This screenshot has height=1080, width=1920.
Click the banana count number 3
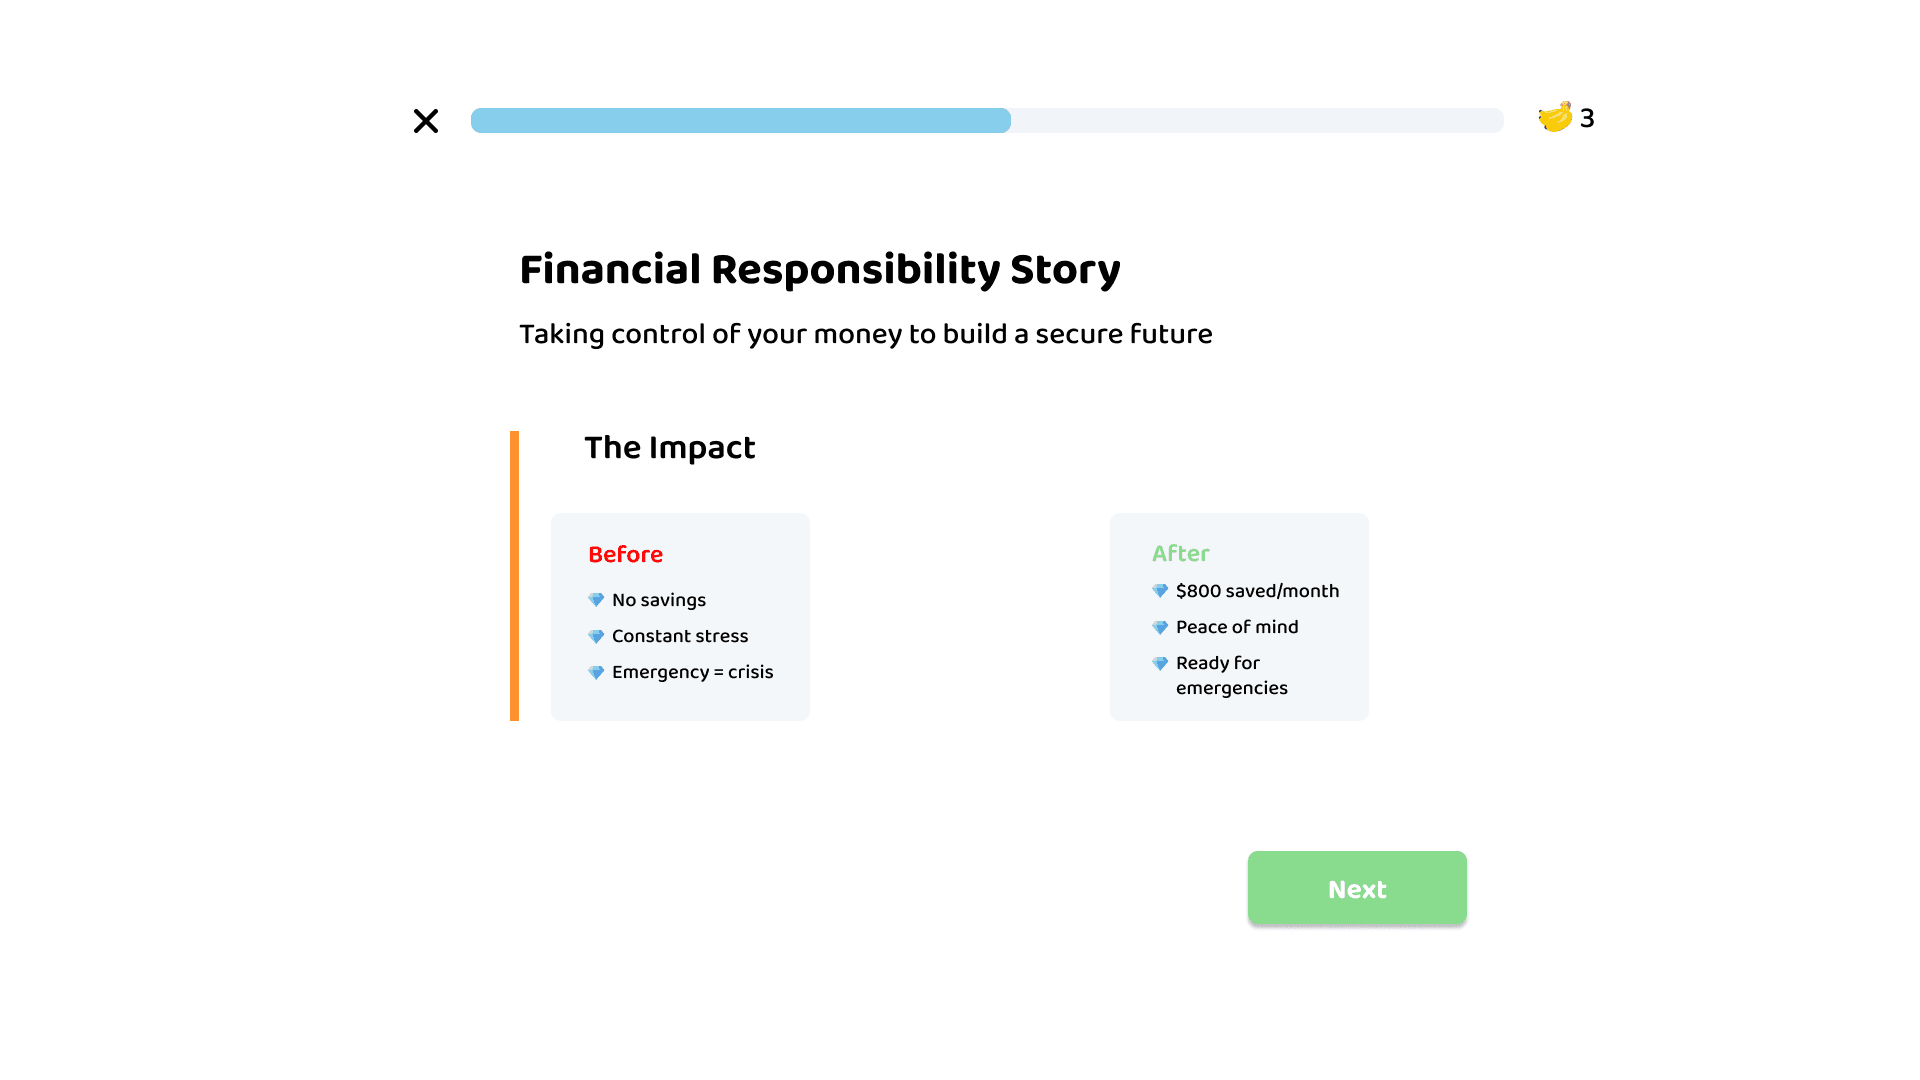pyautogui.click(x=1587, y=118)
